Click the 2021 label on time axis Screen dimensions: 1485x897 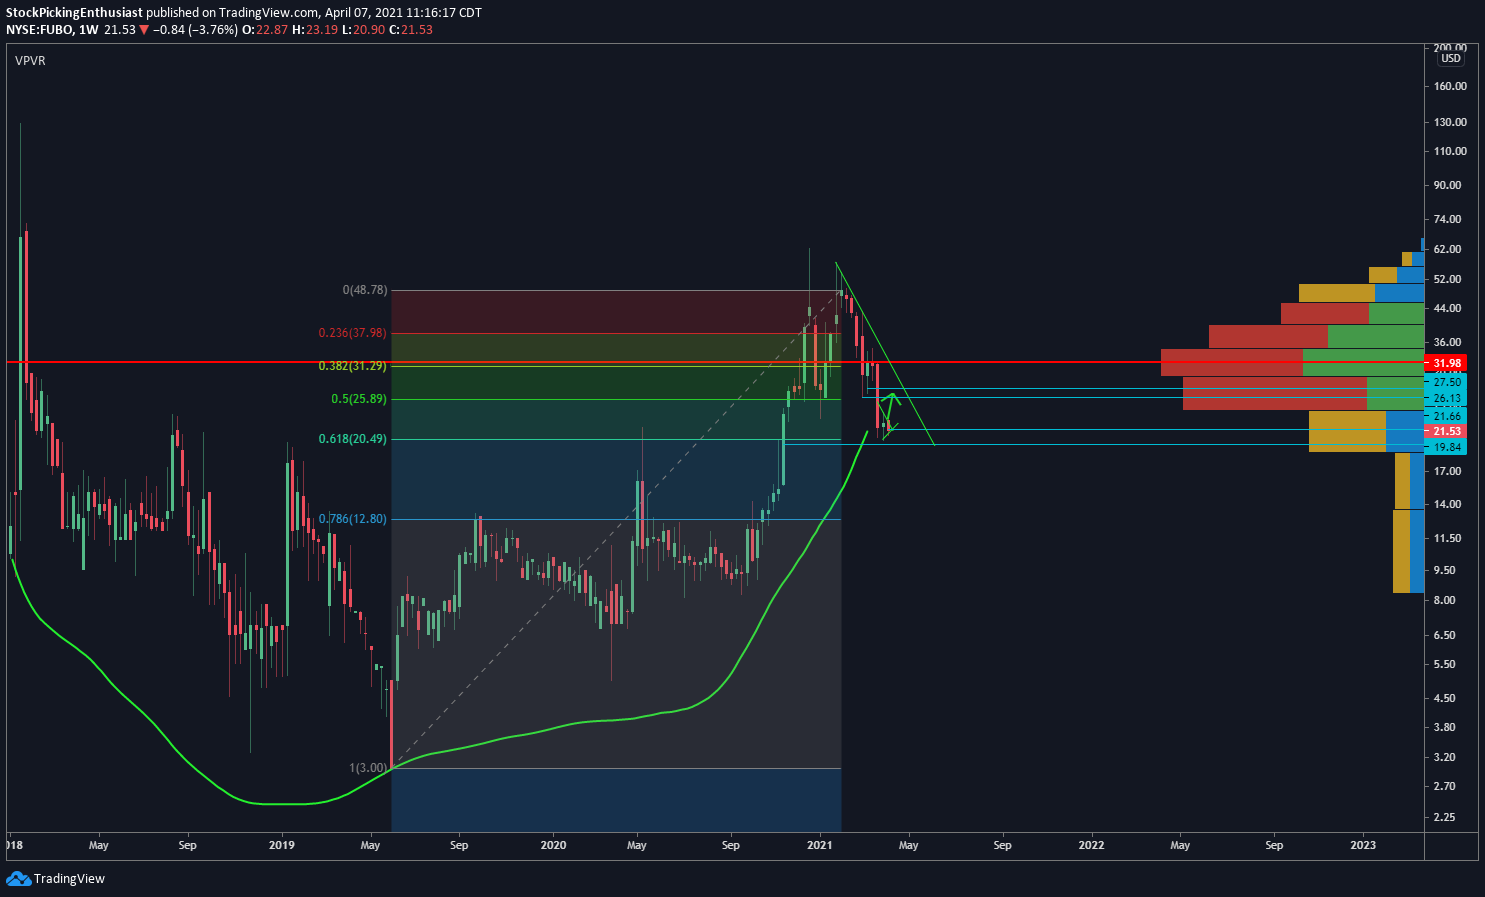pos(820,845)
